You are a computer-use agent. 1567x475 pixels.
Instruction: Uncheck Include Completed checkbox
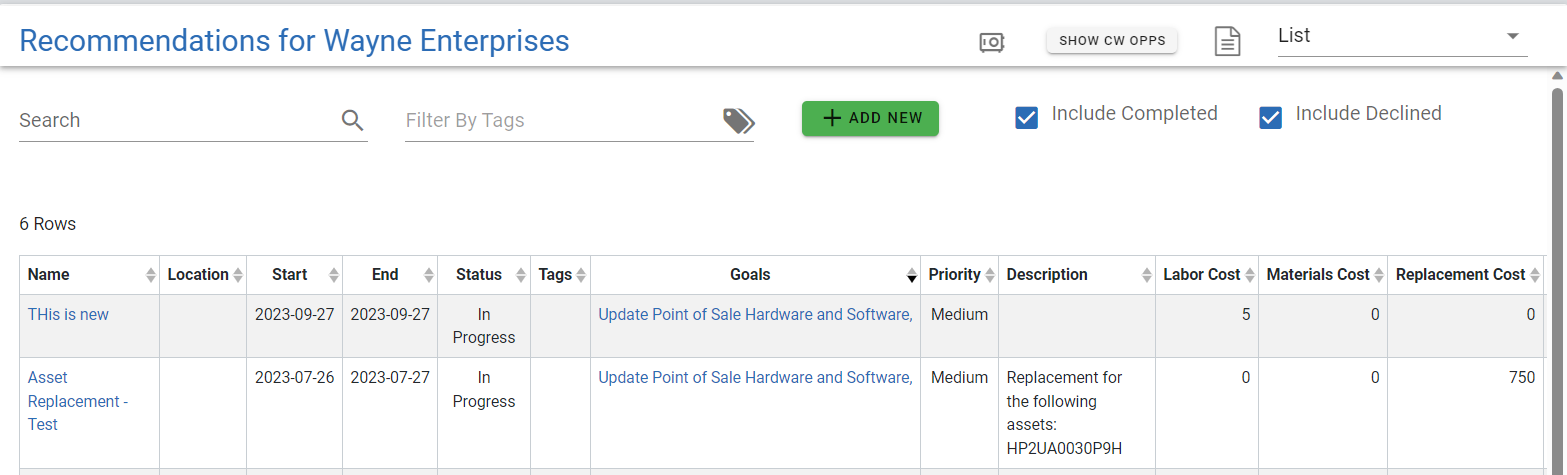[1026, 118]
